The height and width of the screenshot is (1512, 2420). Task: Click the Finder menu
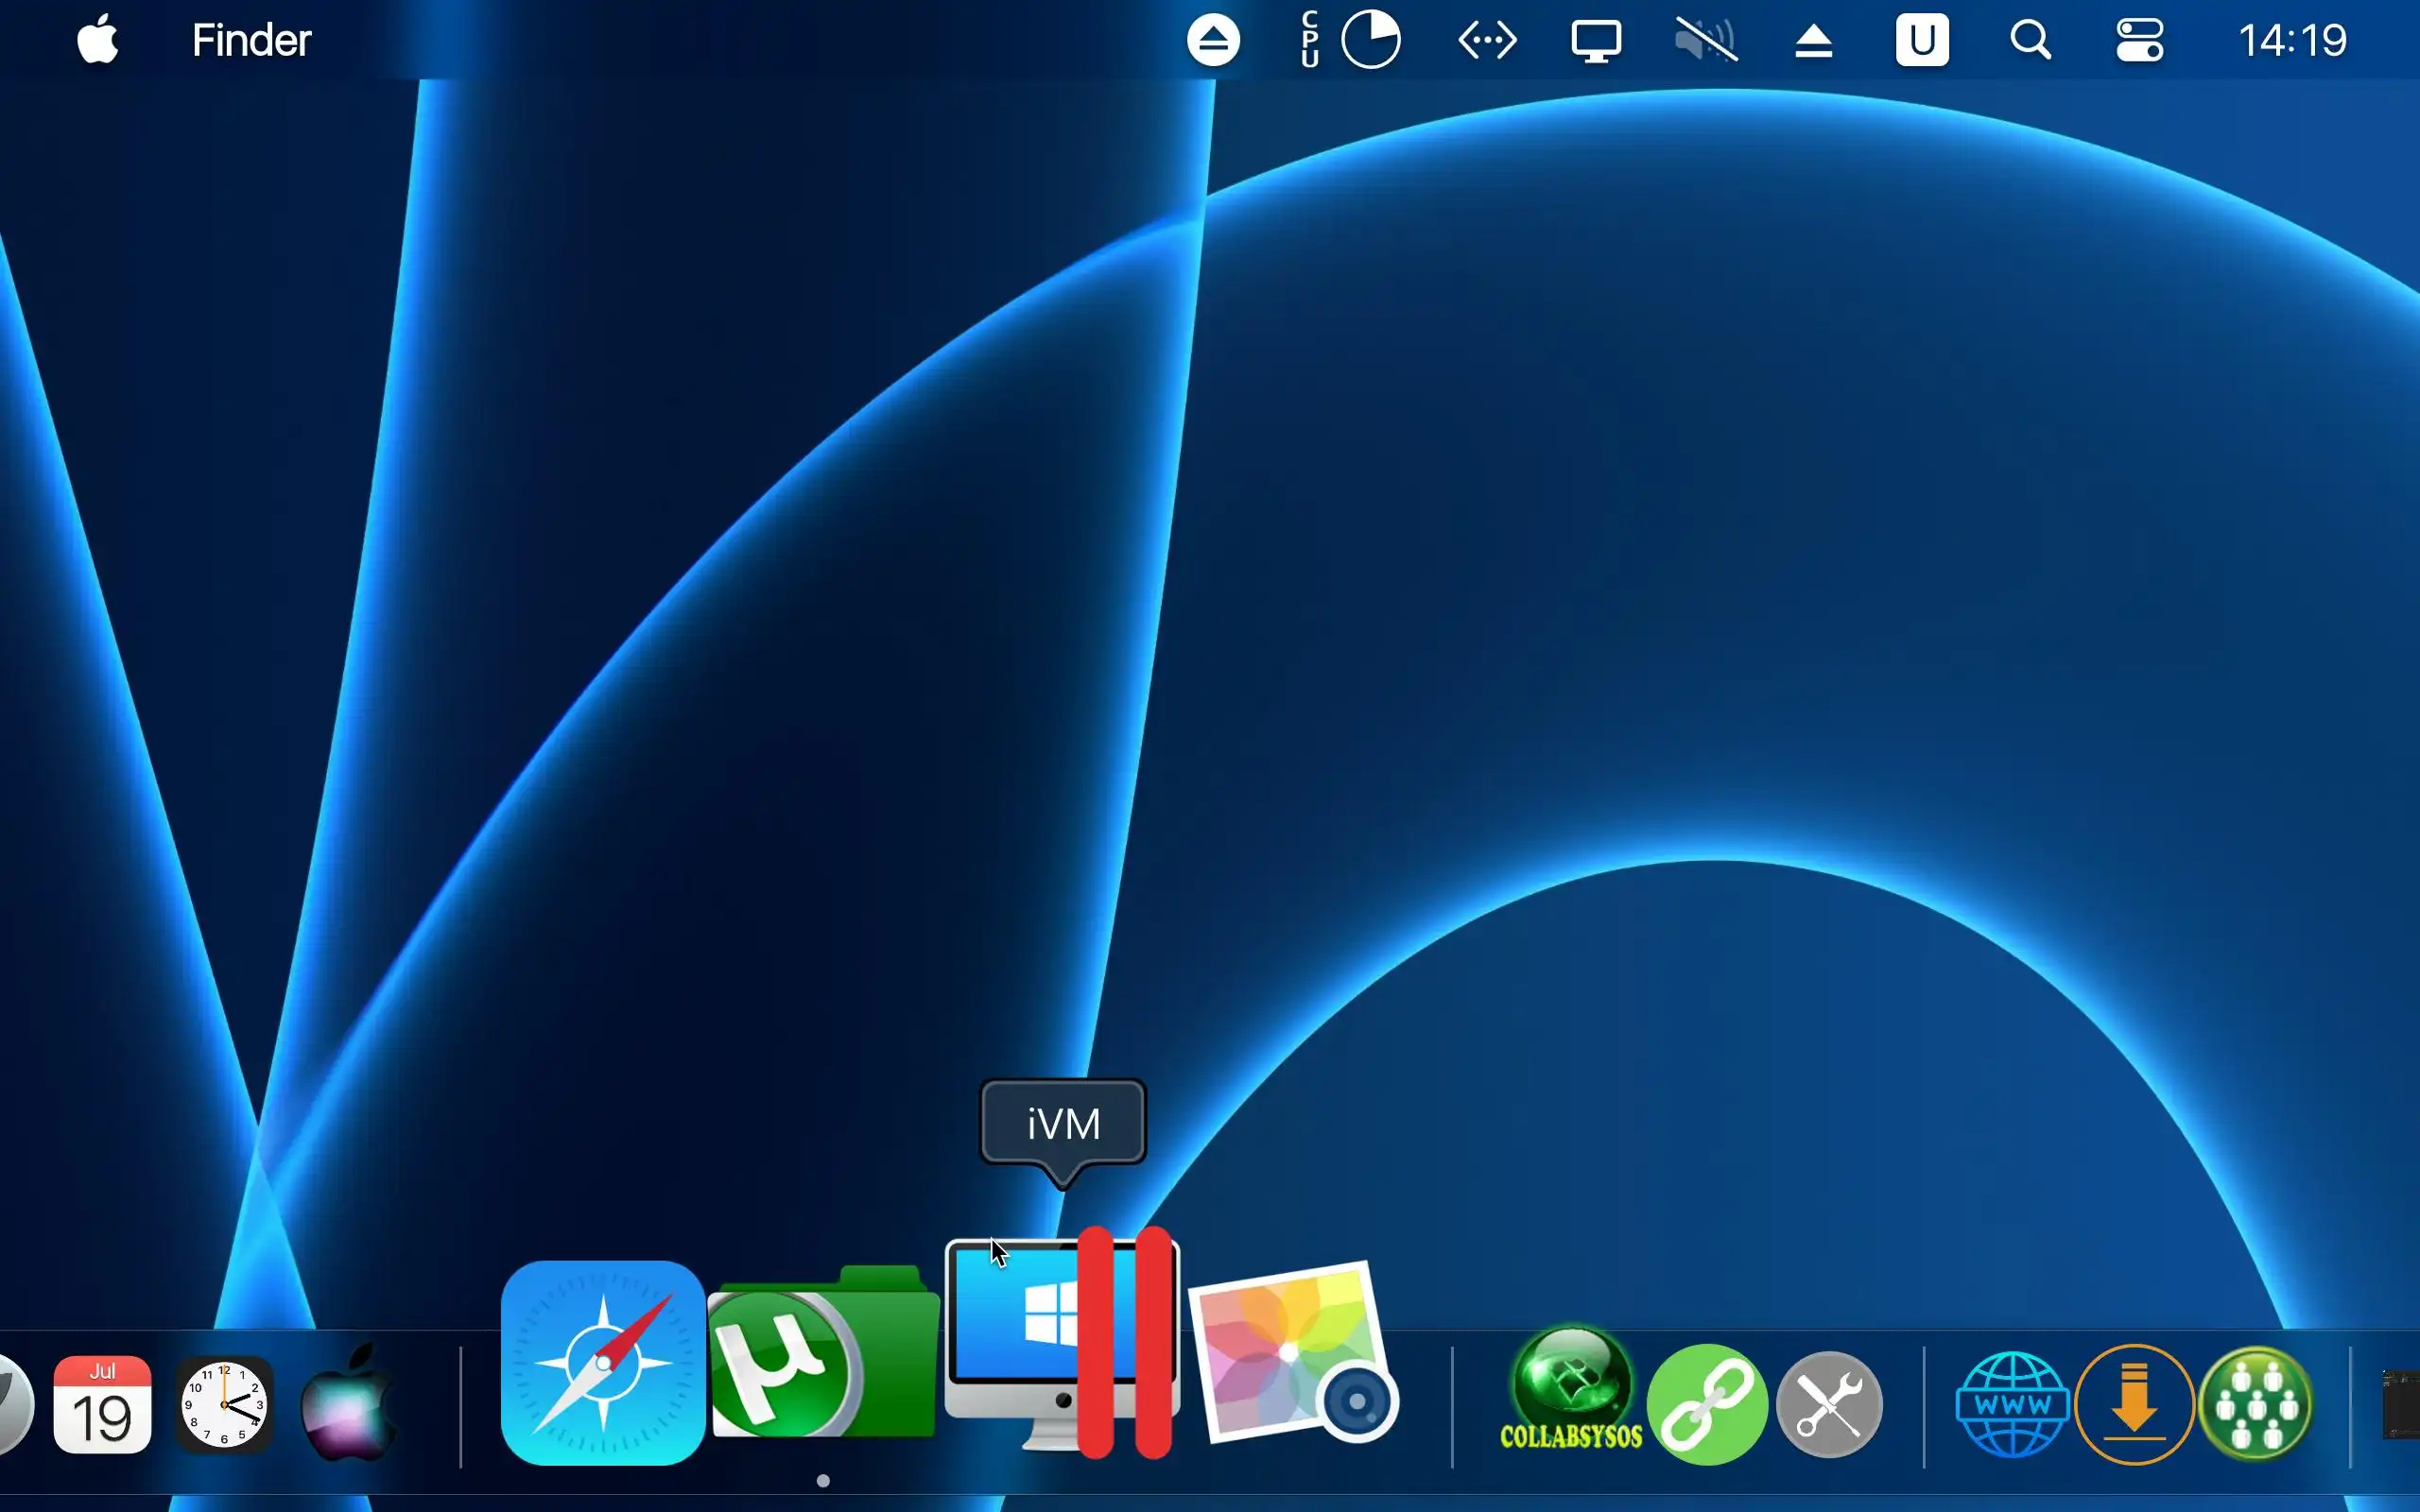coord(251,41)
